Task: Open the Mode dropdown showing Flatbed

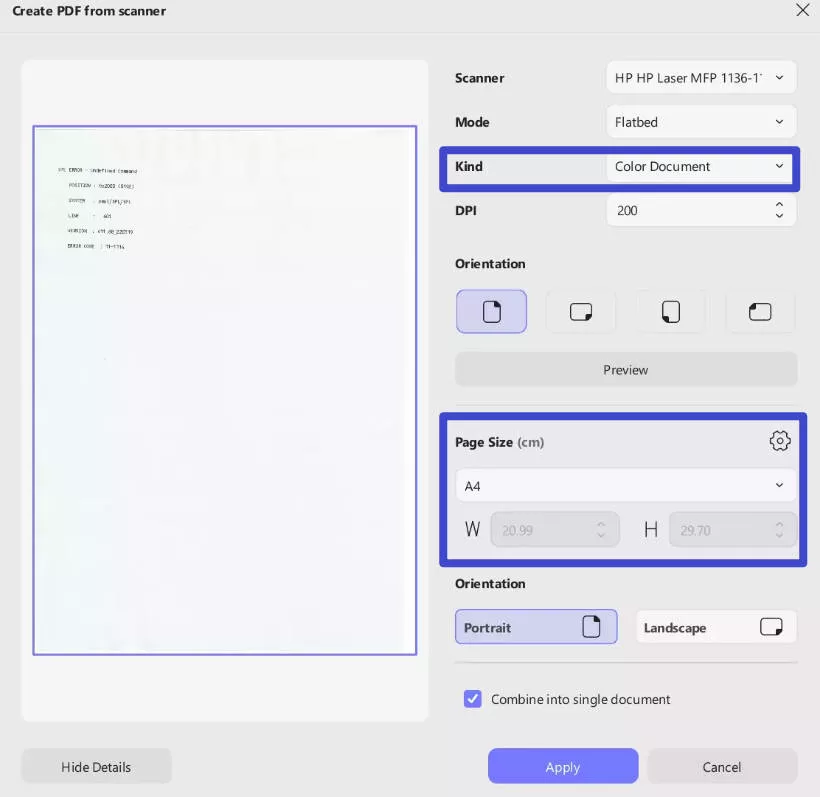Action: (x=700, y=121)
